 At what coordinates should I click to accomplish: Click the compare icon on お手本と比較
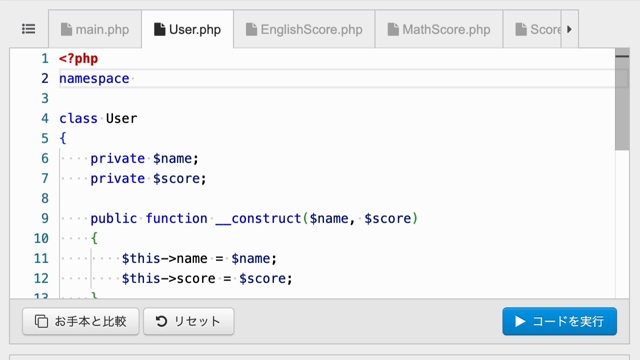[x=41, y=321]
